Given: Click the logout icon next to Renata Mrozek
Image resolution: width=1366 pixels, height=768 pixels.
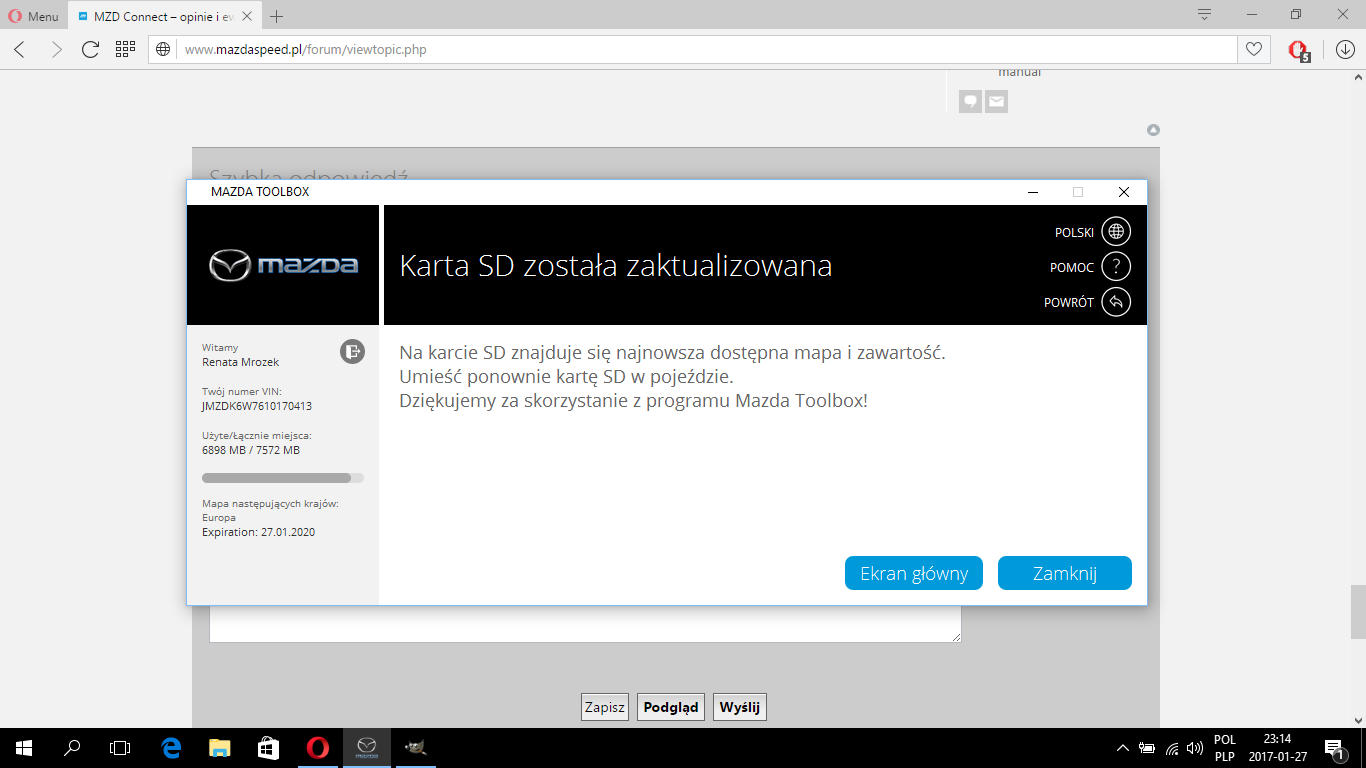Looking at the screenshot, I should pyautogui.click(x=352, y=351).
